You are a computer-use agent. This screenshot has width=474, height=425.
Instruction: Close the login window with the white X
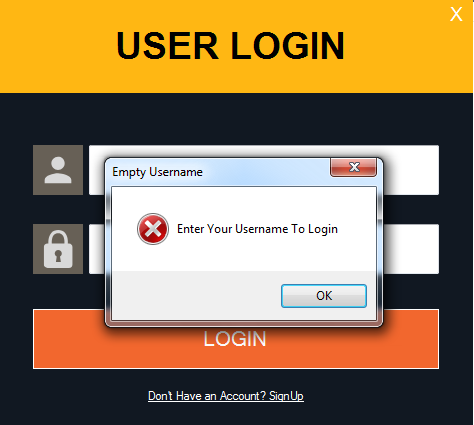(x=456, y=14)
